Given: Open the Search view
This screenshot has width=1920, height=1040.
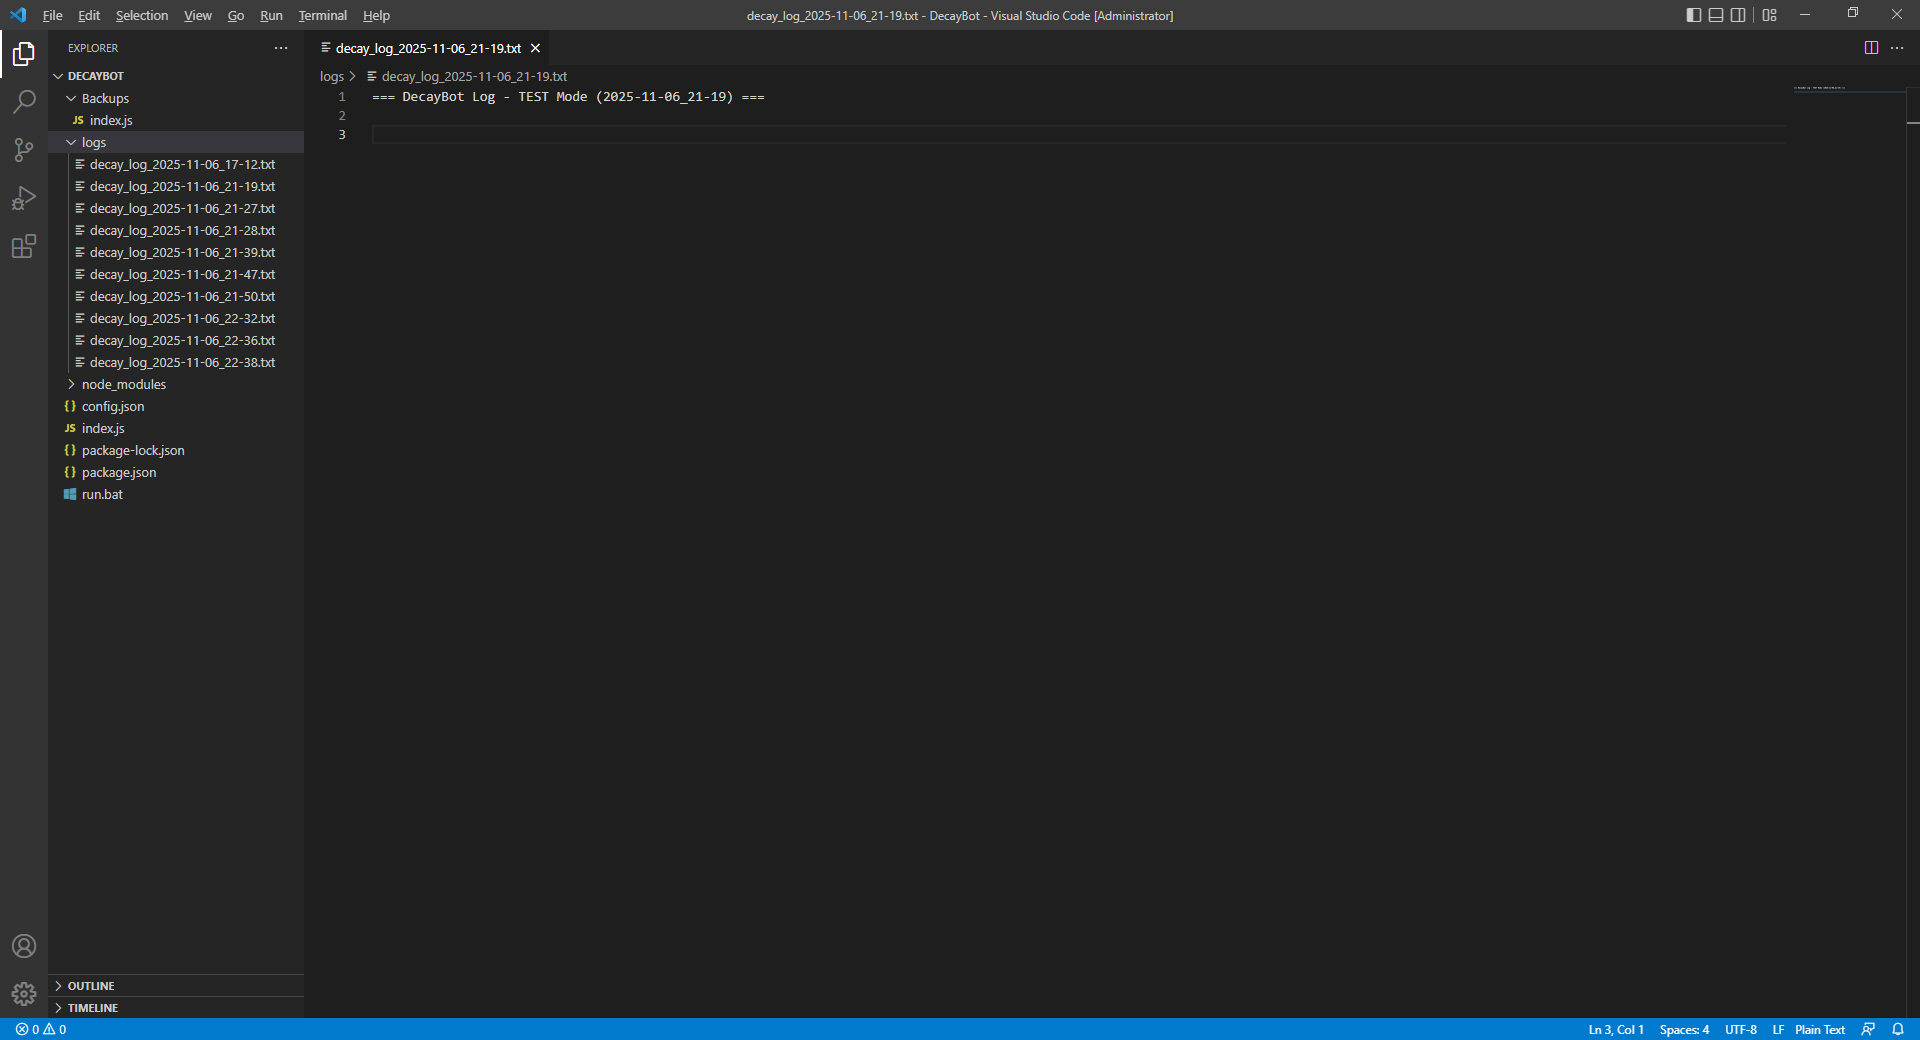Looking at the screenshot, I should (x=24, y=102).
